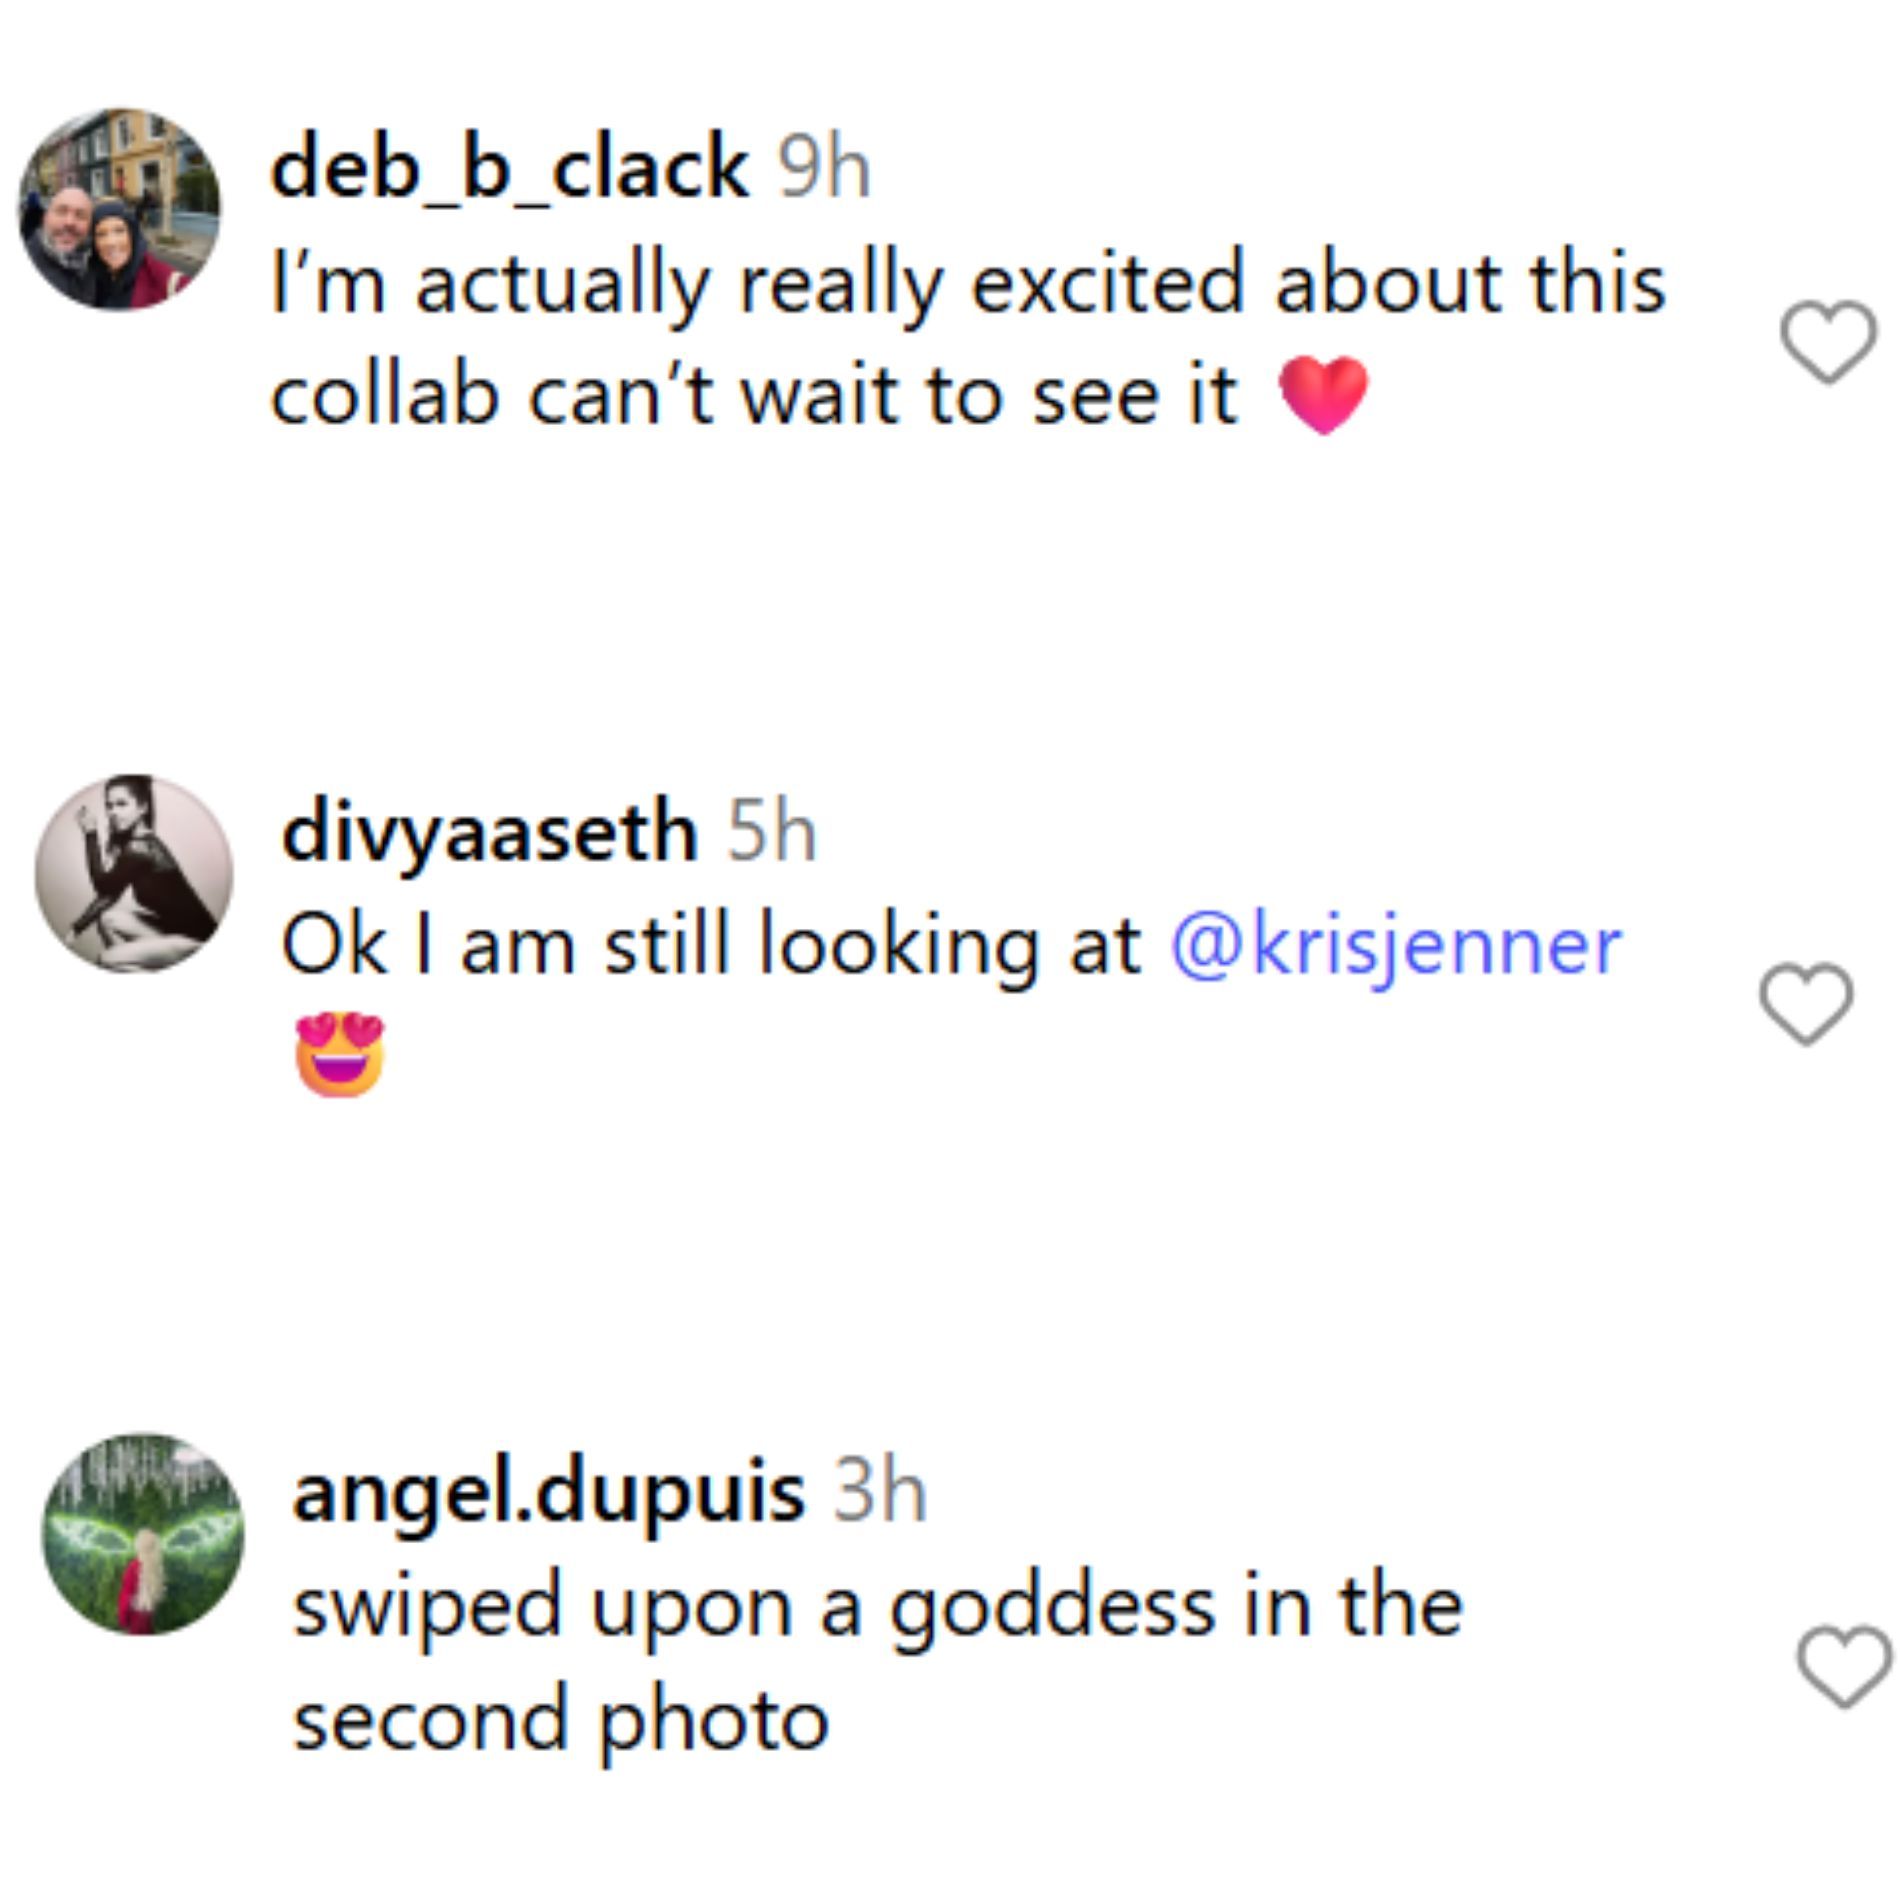The image size is (1900, 1900).
Task: Click the divyaaseth username
Action: coord(489,832)
